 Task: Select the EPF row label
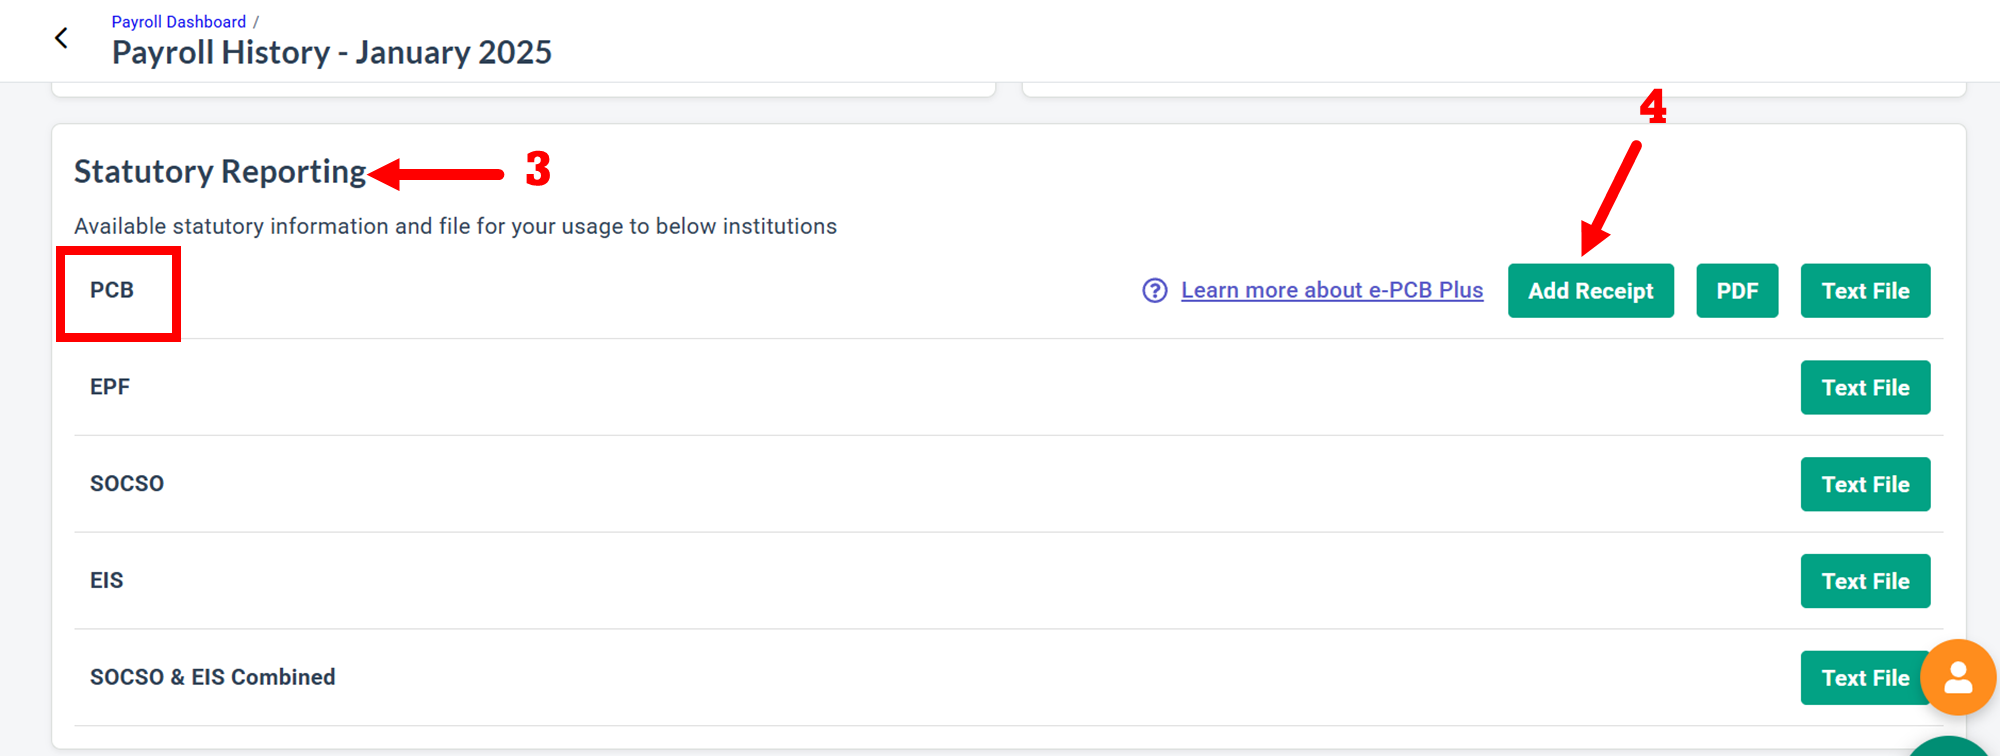[110, 387]
